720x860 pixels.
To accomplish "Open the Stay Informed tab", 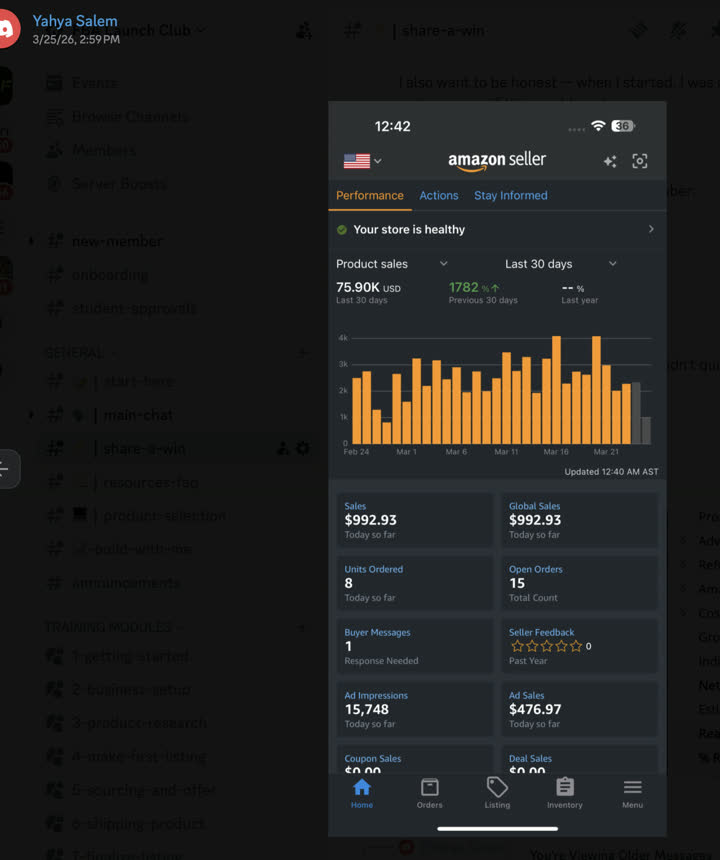I will (511, 196).
